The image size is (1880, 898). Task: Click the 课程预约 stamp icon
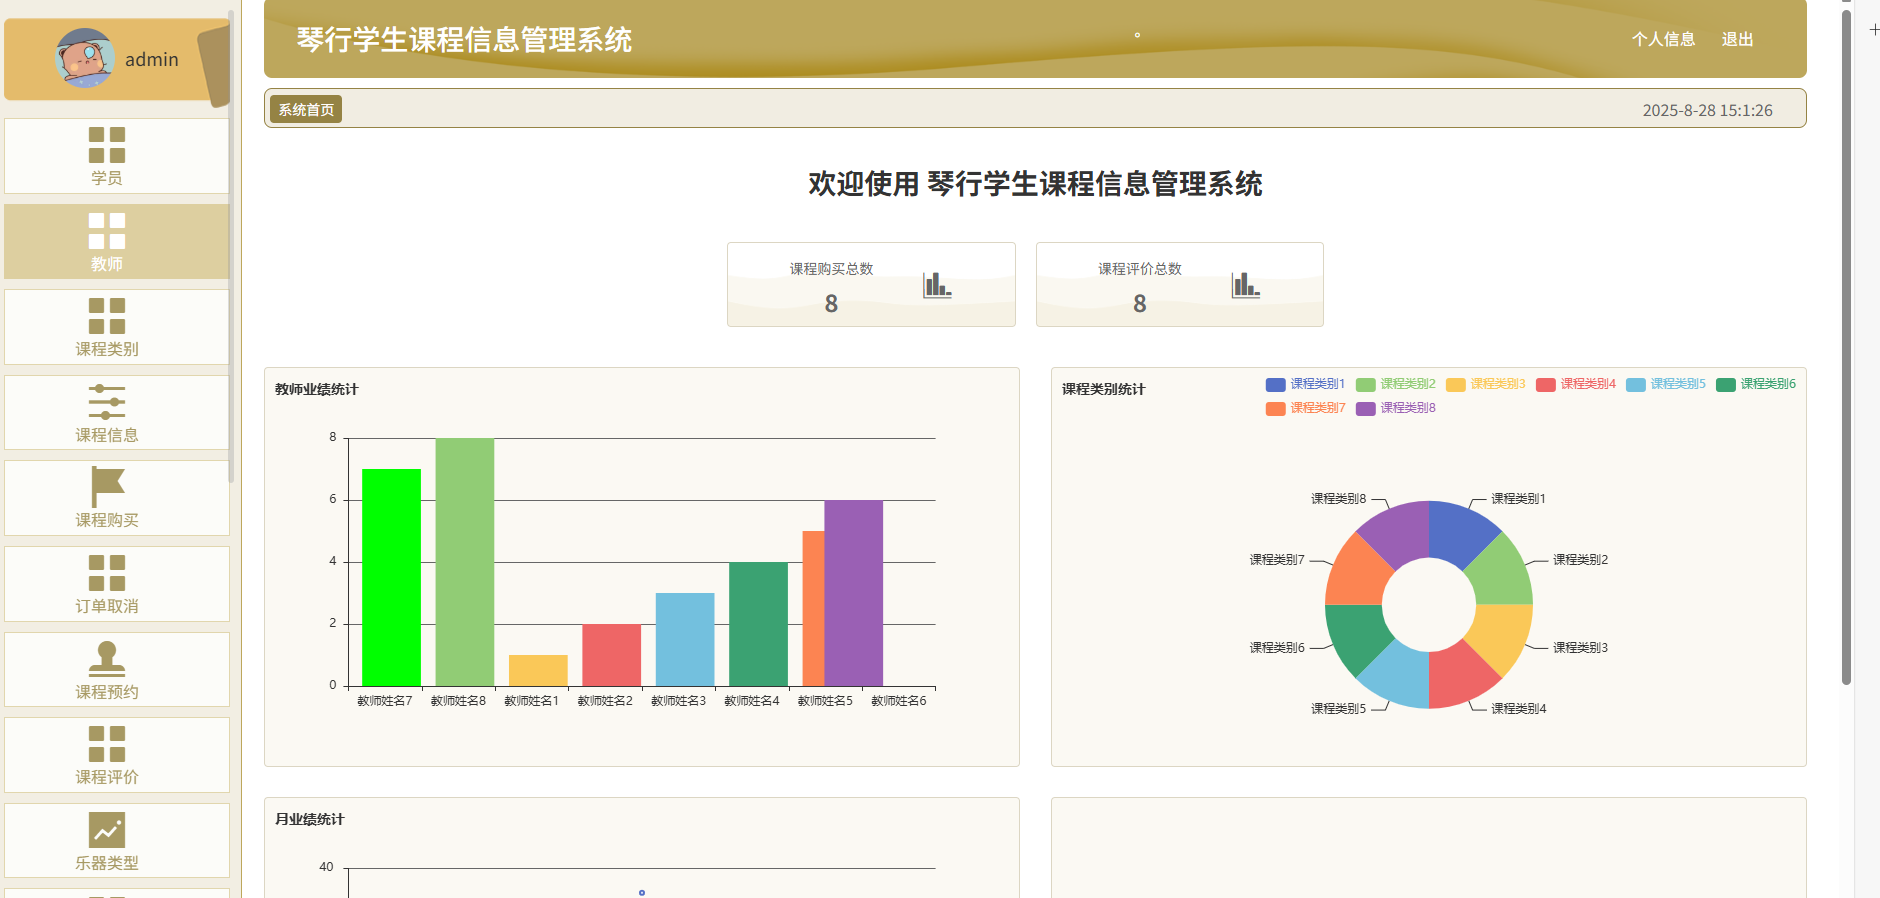click(x=107, y=659)
